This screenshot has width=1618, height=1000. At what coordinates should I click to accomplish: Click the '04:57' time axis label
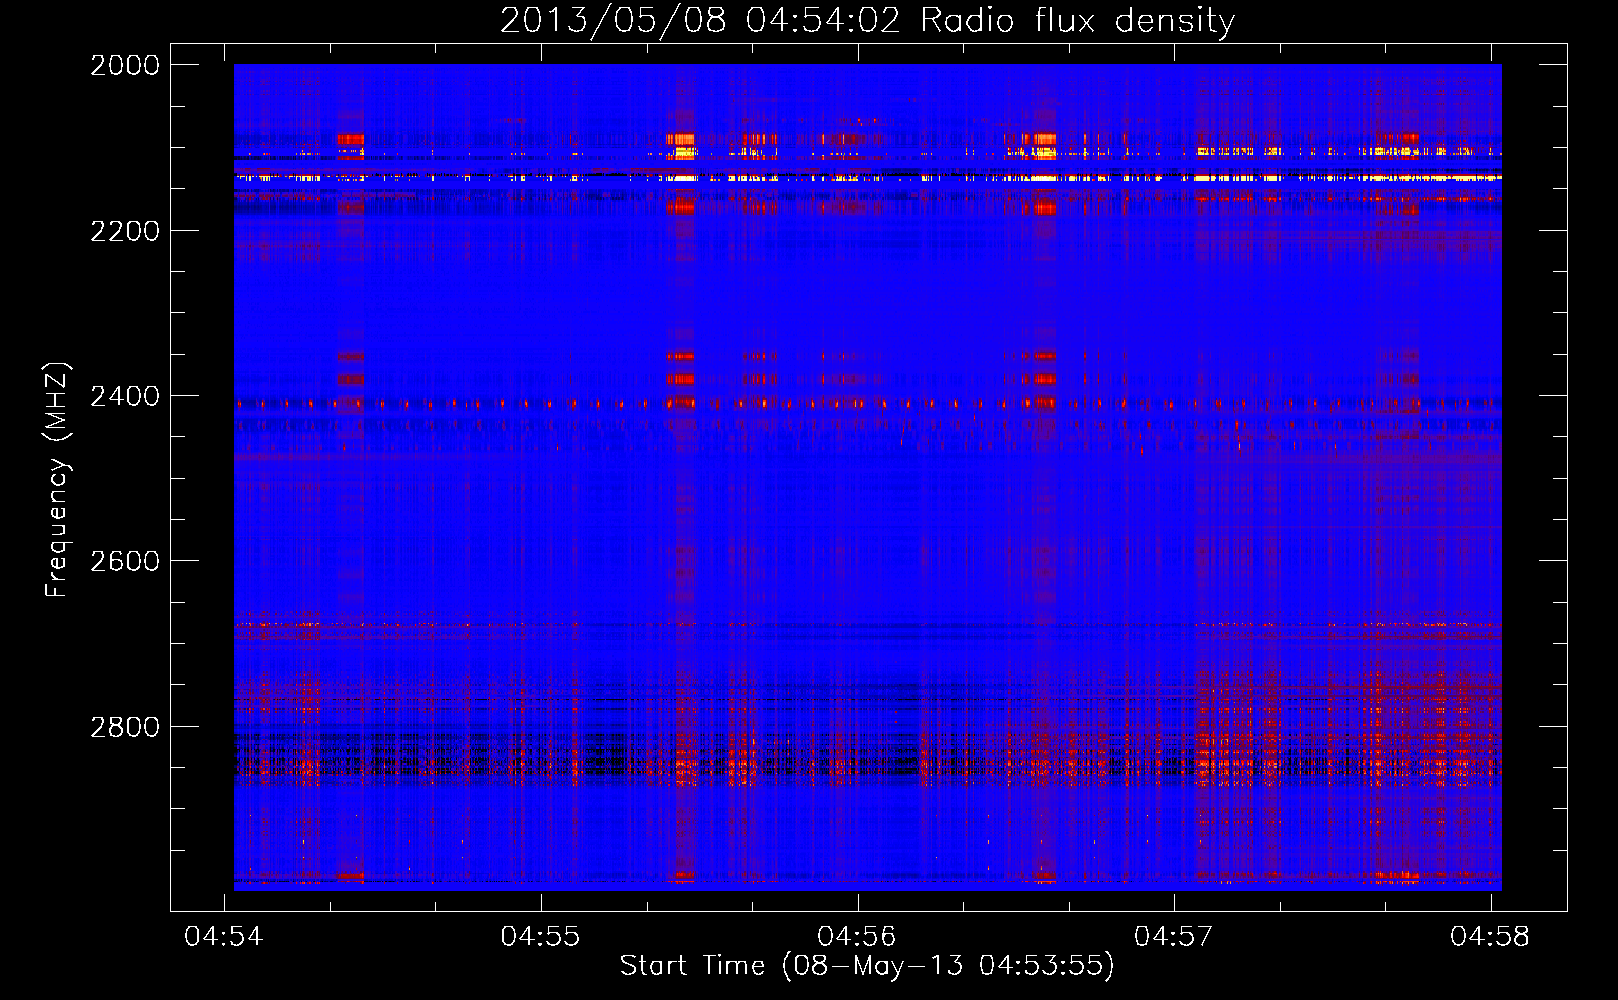tap(1173, 937)
